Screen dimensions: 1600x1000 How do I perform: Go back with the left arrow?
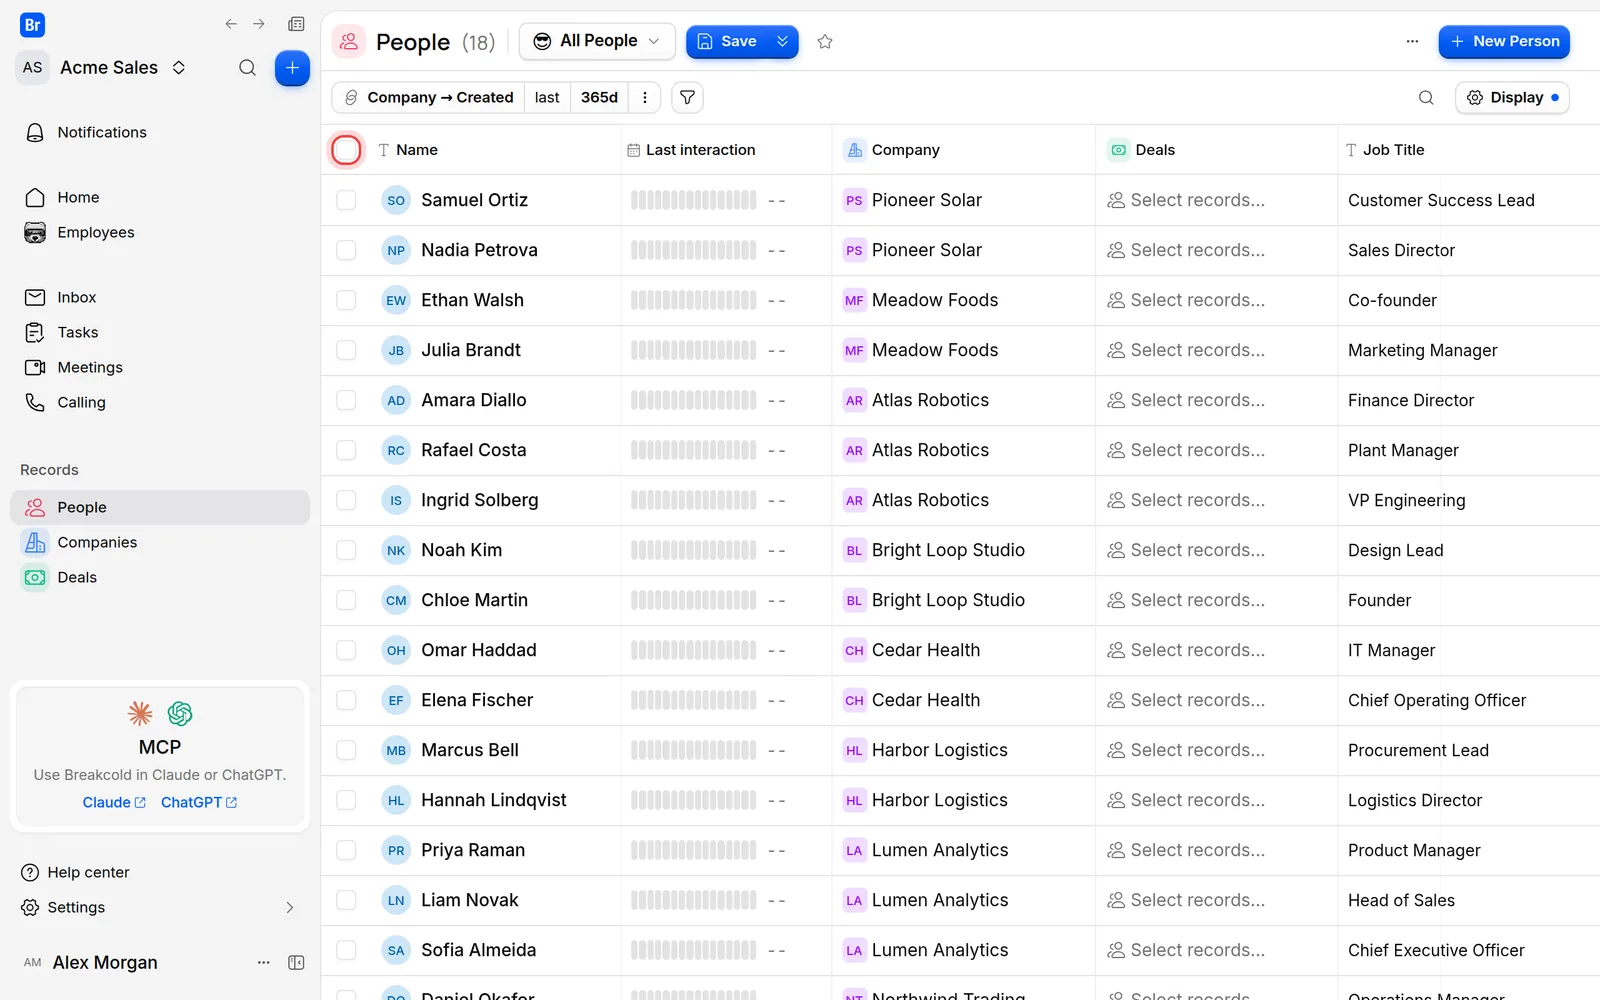tap(231, 24)
